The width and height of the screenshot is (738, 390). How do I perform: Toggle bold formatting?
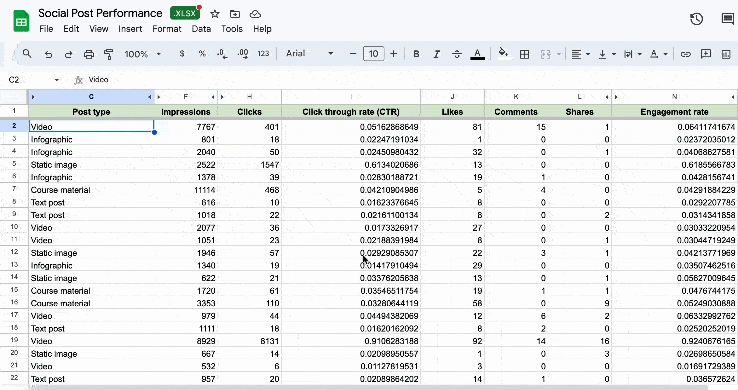(x=416, y=54)
